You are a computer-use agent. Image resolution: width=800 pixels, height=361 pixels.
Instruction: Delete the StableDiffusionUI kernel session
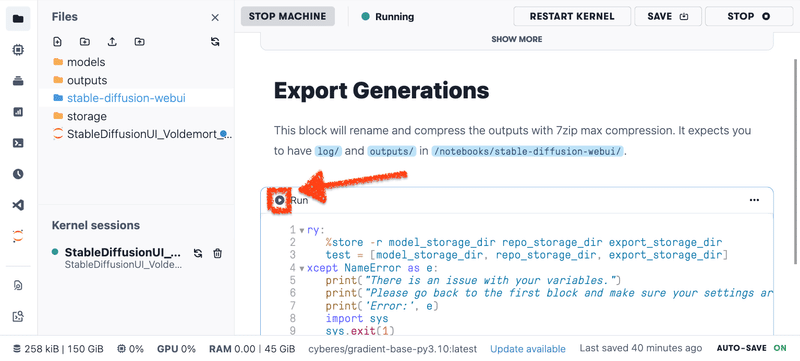point(218,253)
